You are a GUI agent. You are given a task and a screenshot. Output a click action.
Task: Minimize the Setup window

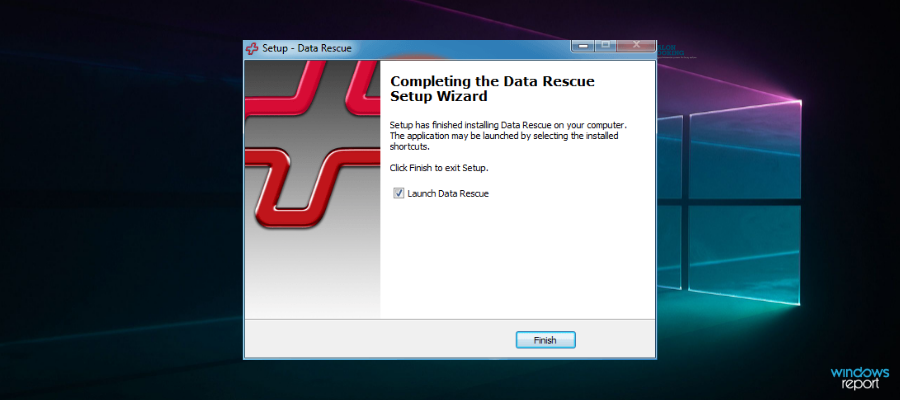(x=583, y=46)
